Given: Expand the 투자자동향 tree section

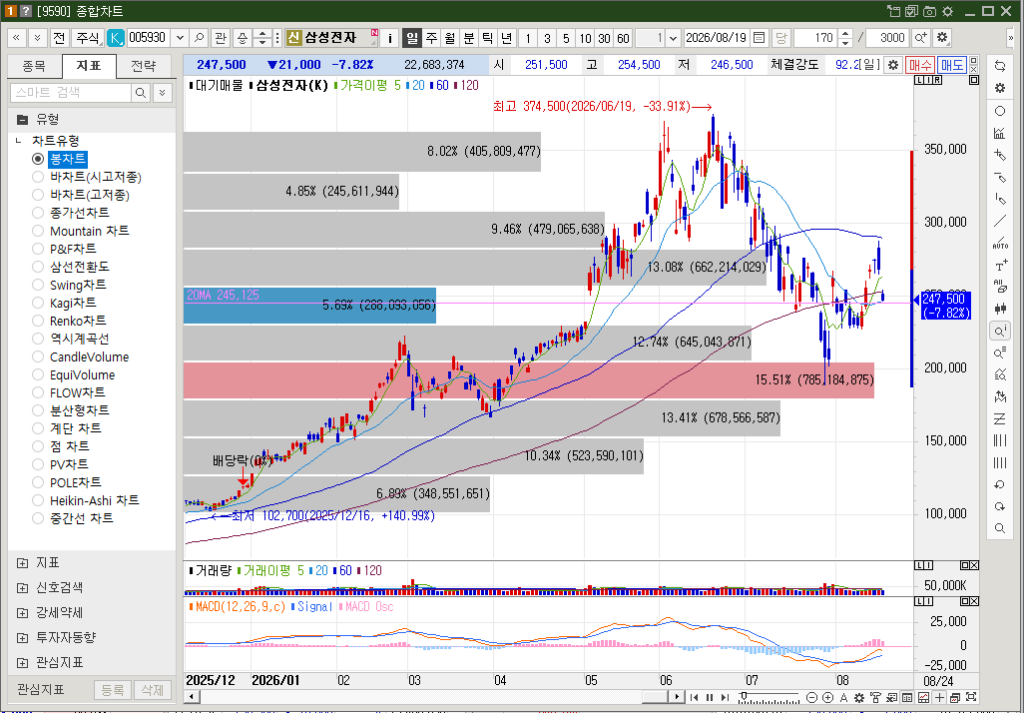Looking at the screenshot, I should [x=22, y=637].
